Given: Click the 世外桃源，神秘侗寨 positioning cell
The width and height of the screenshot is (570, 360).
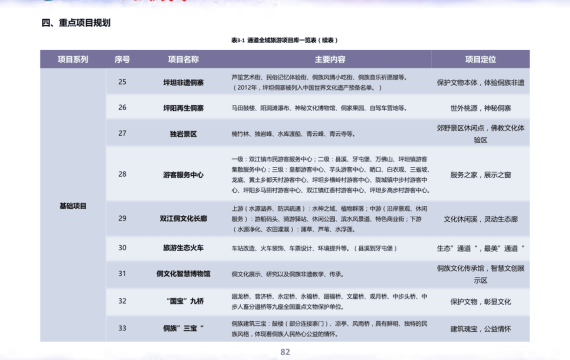Looking at the screenshot, I should pyautogui.click(x=480, y=108).
